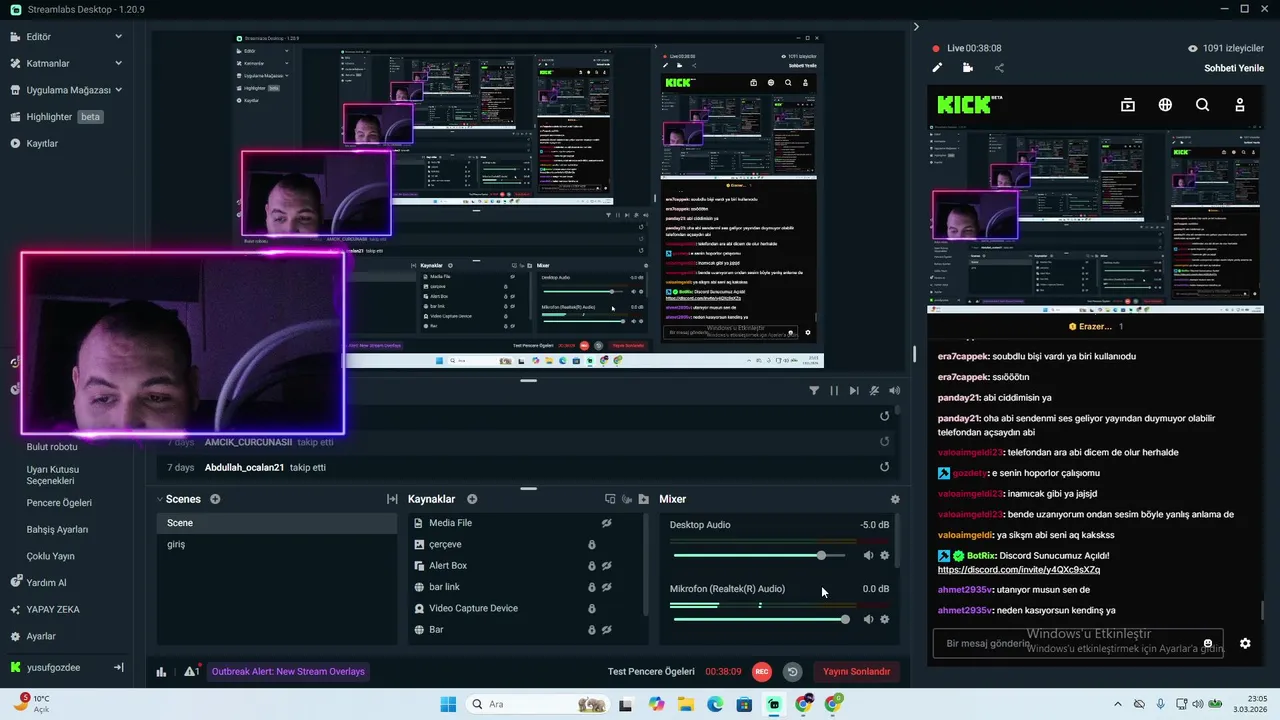This screenshot has width=1280, height=720.
Task: Click the mute alerts icon in events toolbar
Action: [874, 391]
